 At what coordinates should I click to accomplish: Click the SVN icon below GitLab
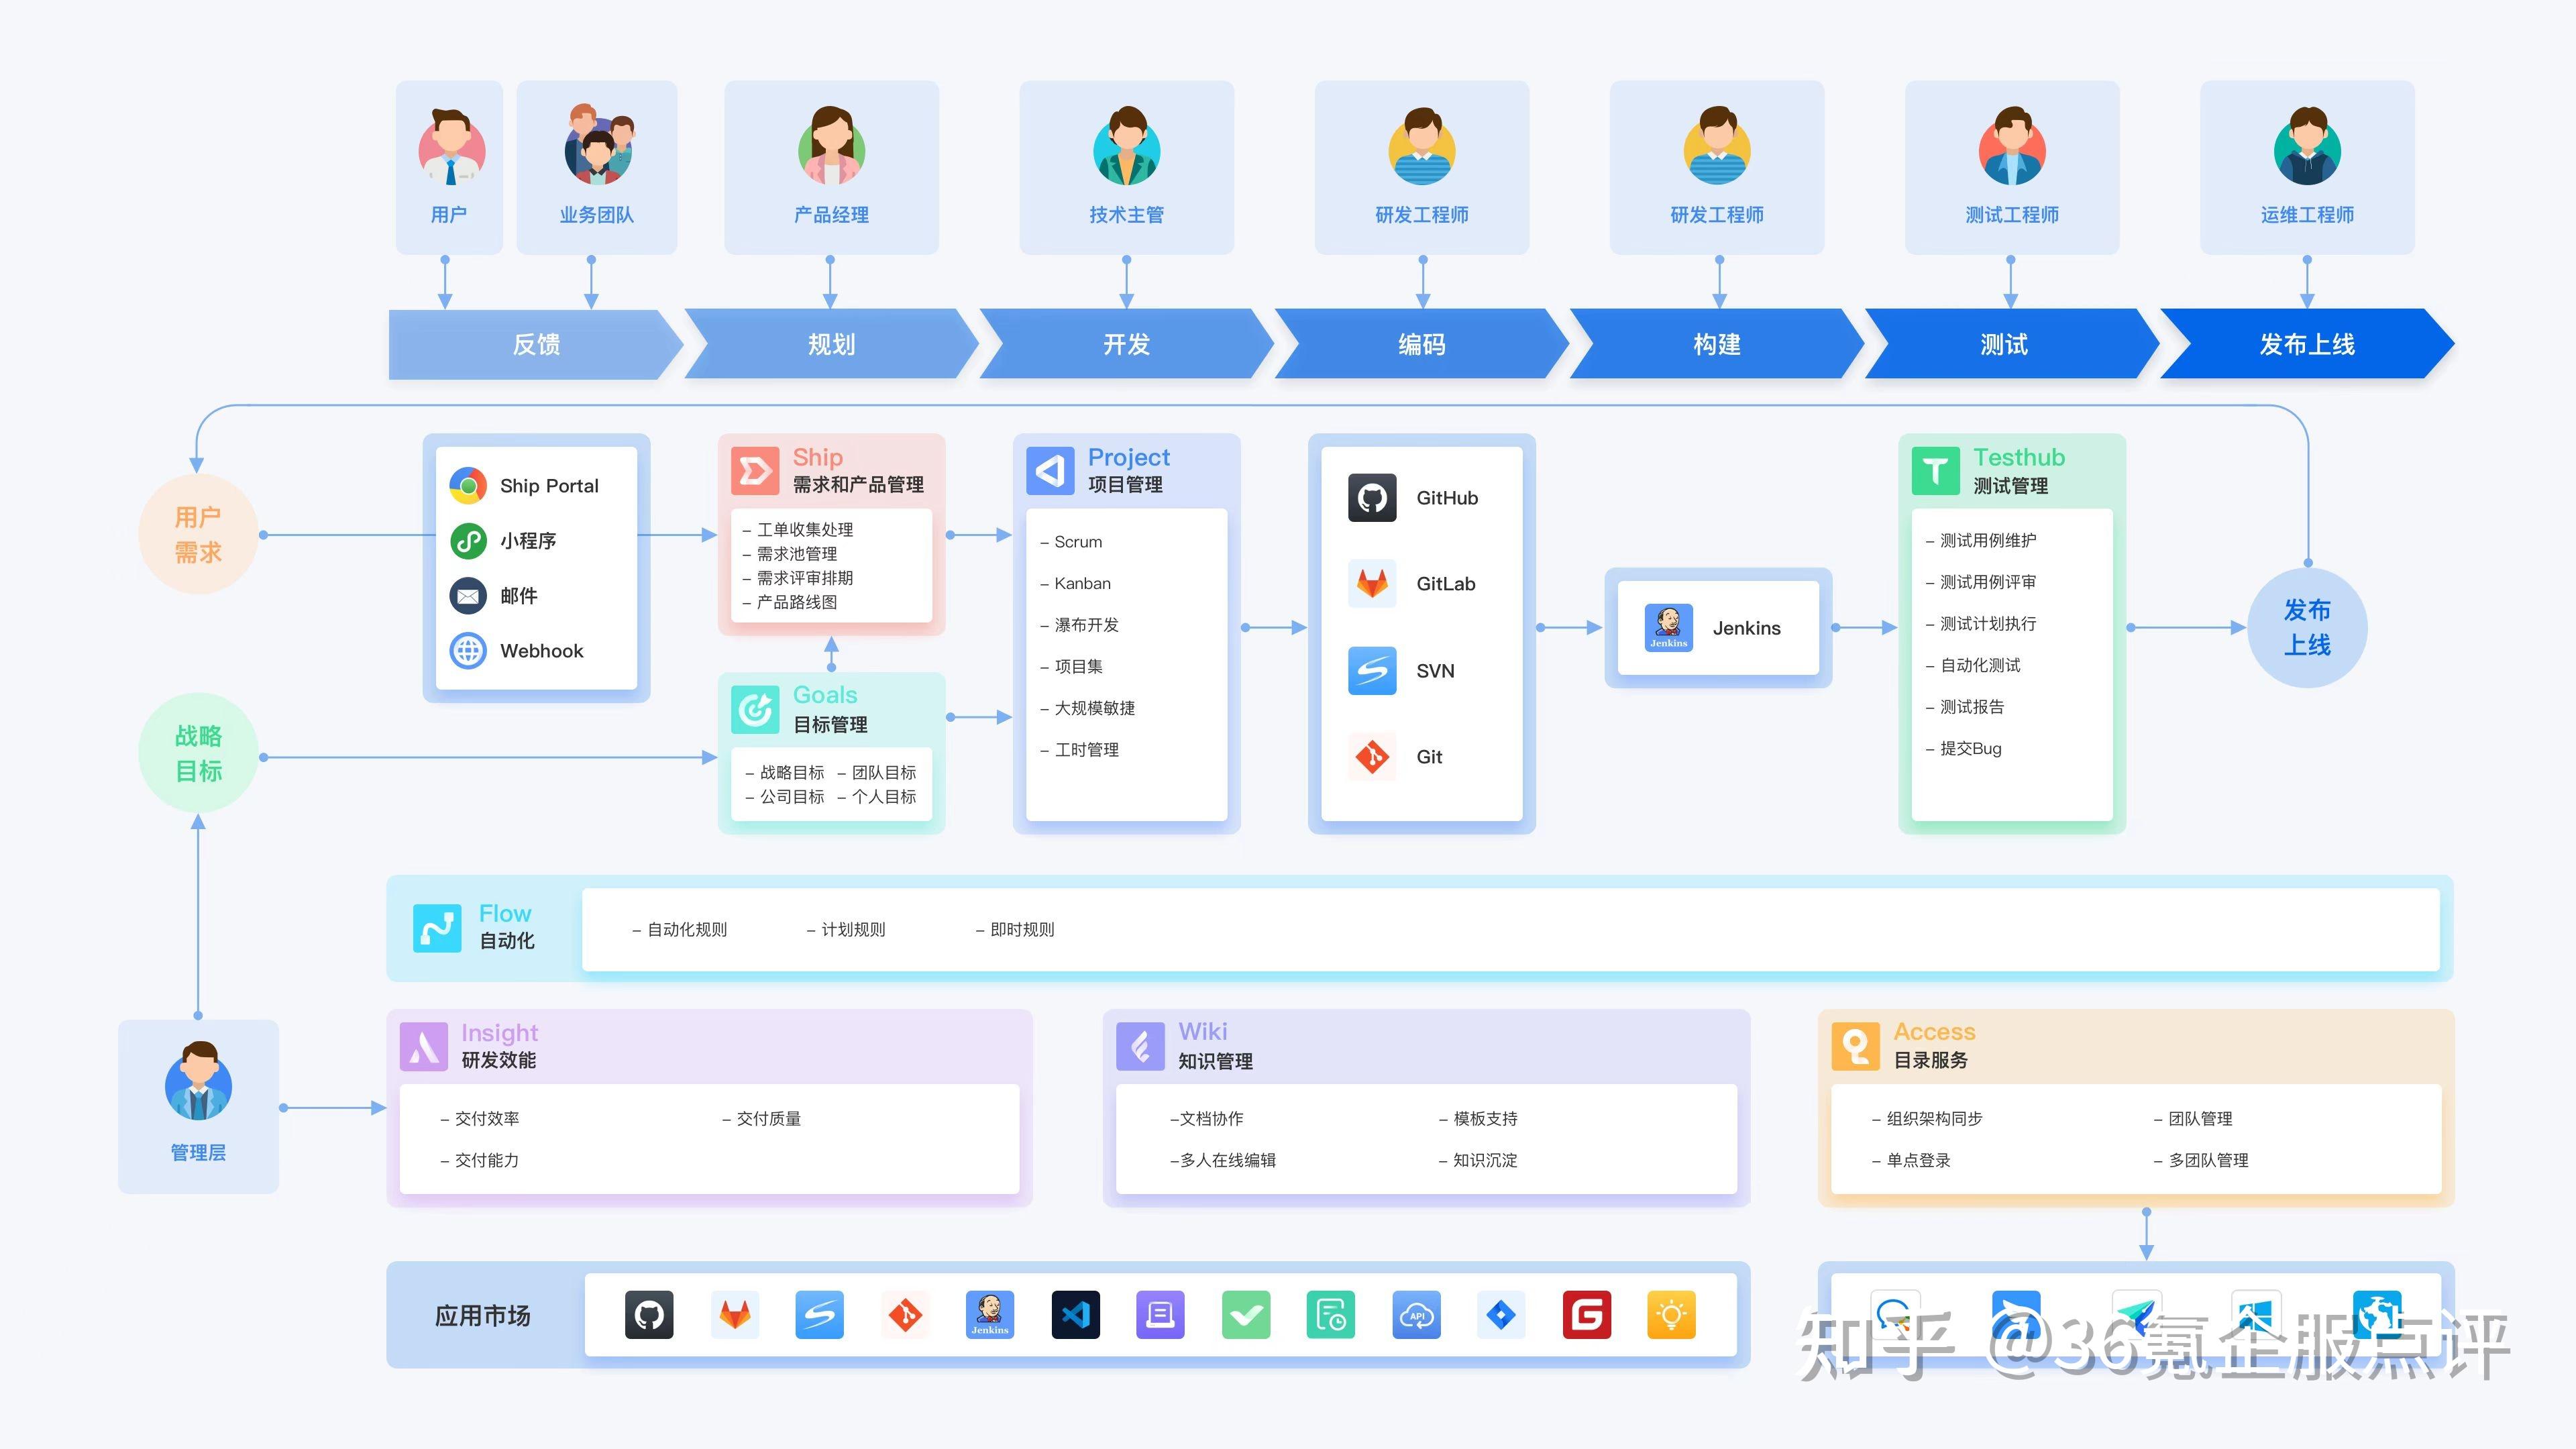coord(1372,671)
